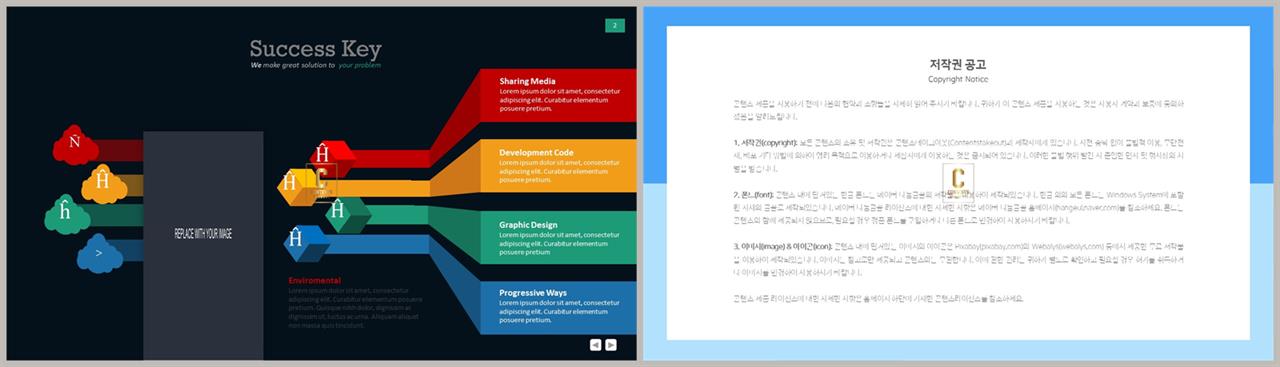The image size is (1280, 367).
Task: Click the lorem ipsum paragraph under Enviromental
Action: pyautogui.click(x=355, y=308)
